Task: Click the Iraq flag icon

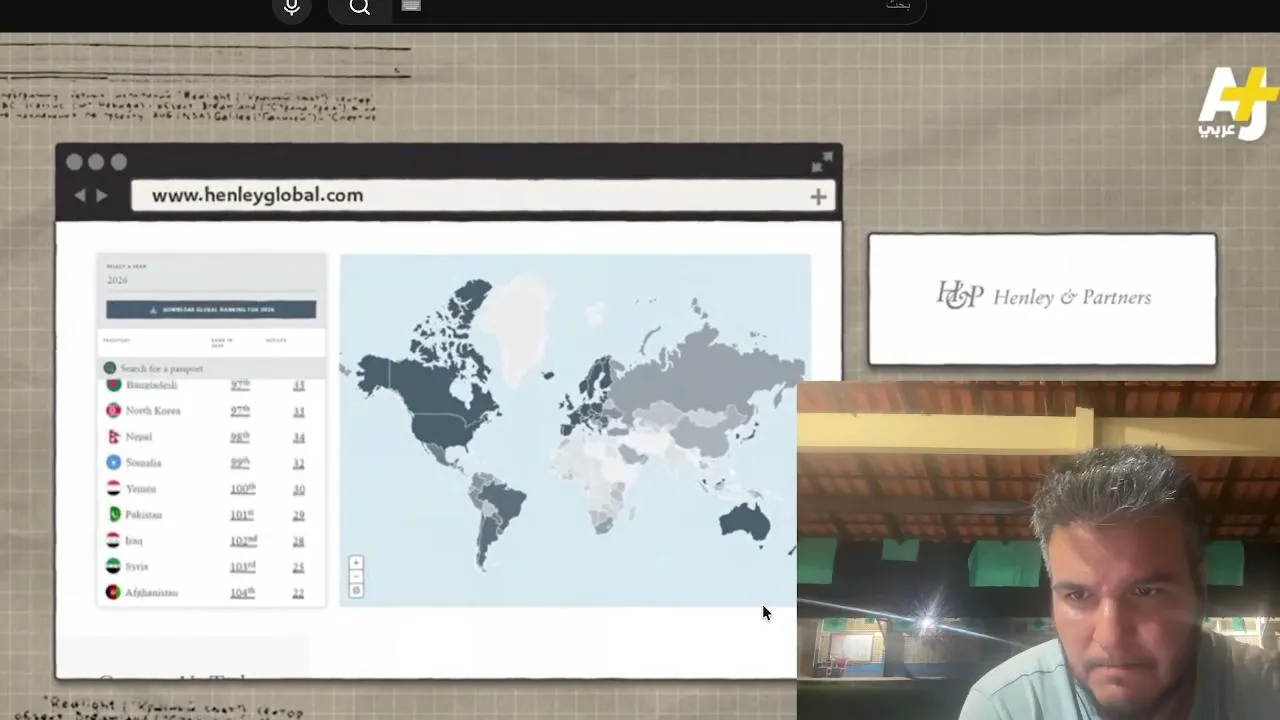Action: click(113, 541)
